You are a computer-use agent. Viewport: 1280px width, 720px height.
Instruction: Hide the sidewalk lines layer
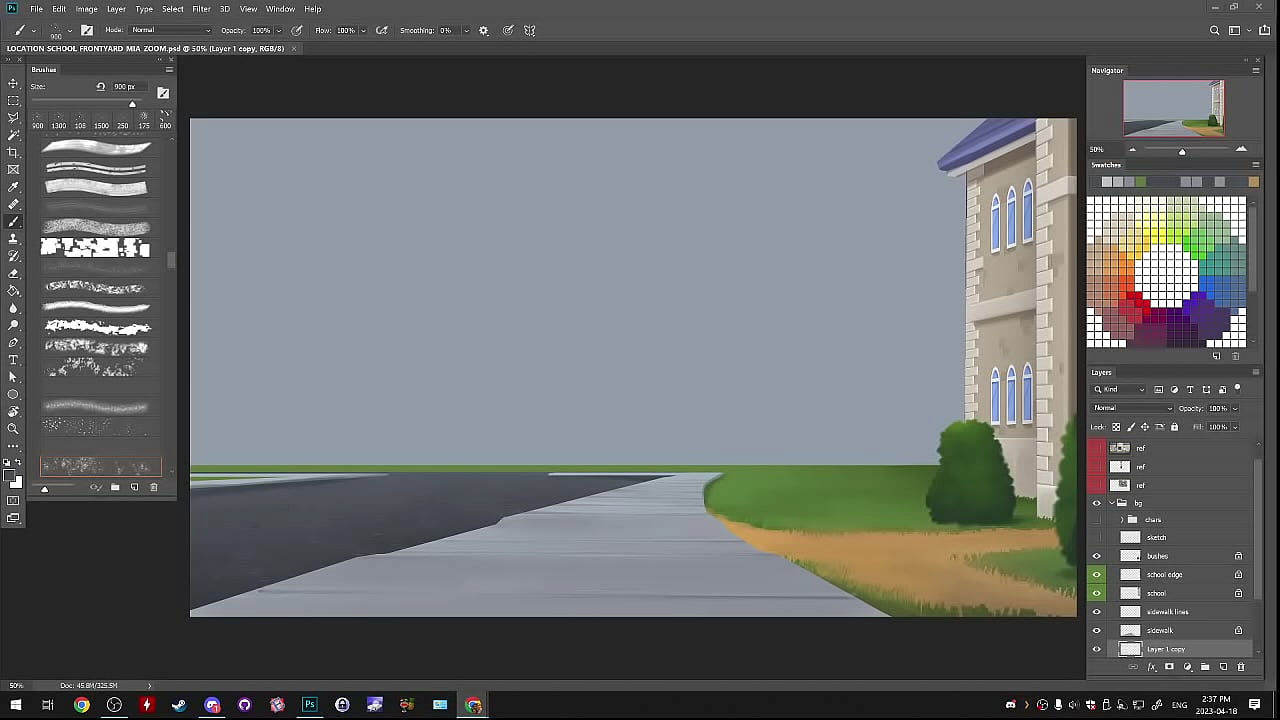pos(1097,612)
